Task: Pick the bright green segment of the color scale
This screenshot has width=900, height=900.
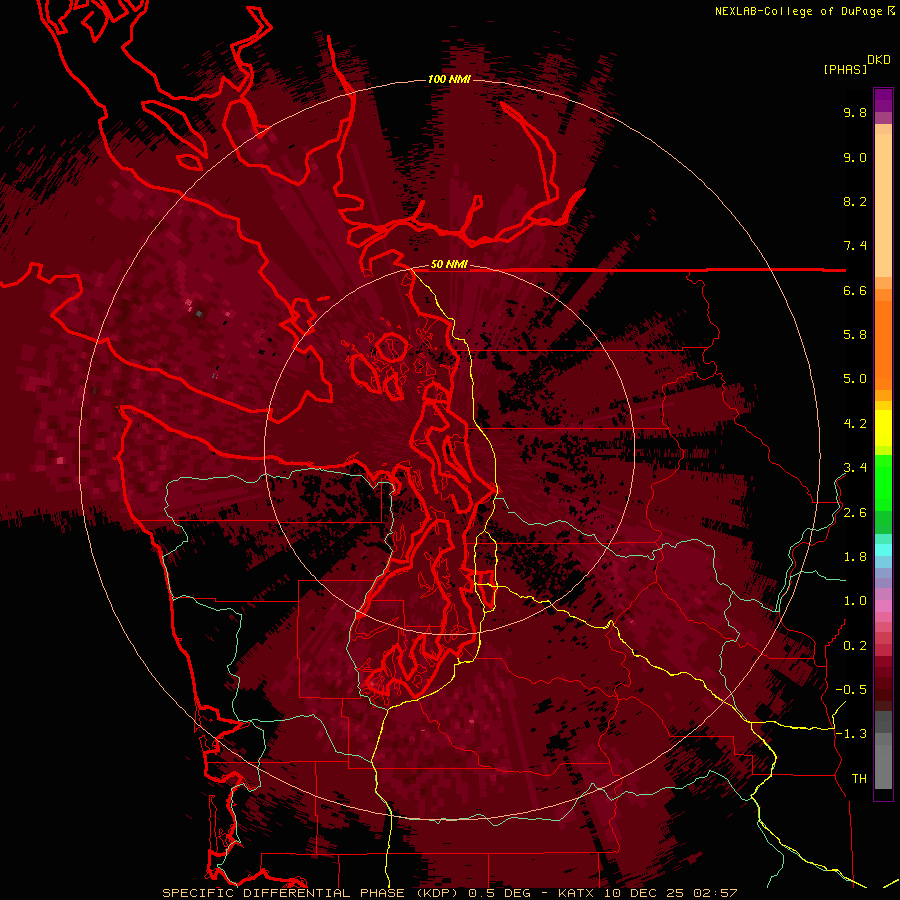Action: pos(883,482)
